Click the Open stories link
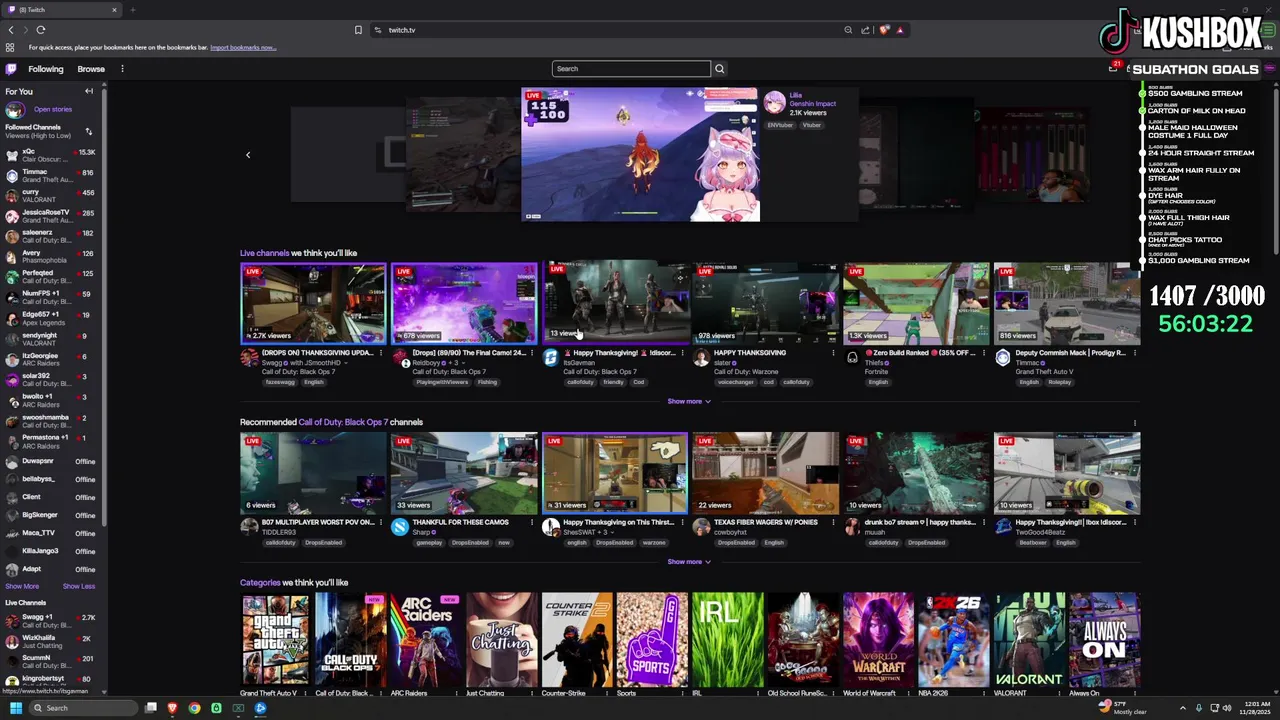Screen dimensions: 1280x720 click(53, 109)
